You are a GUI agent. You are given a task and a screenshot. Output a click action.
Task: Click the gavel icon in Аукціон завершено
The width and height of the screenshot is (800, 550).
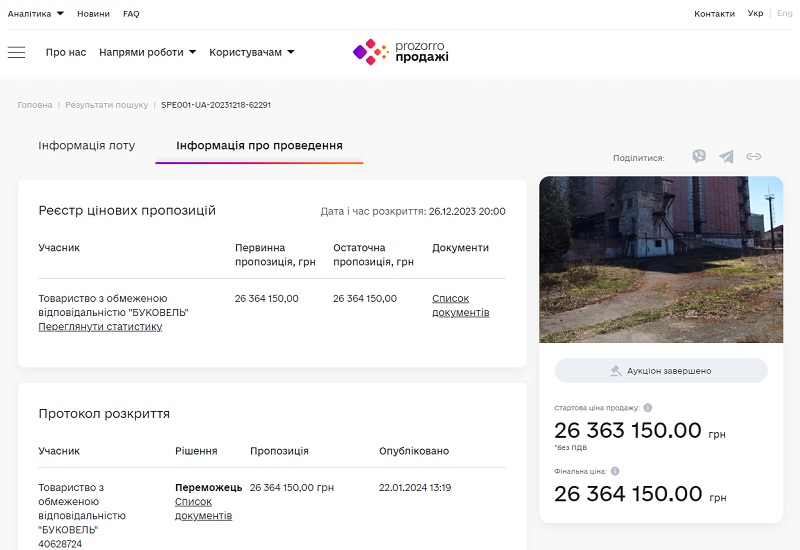616,370
